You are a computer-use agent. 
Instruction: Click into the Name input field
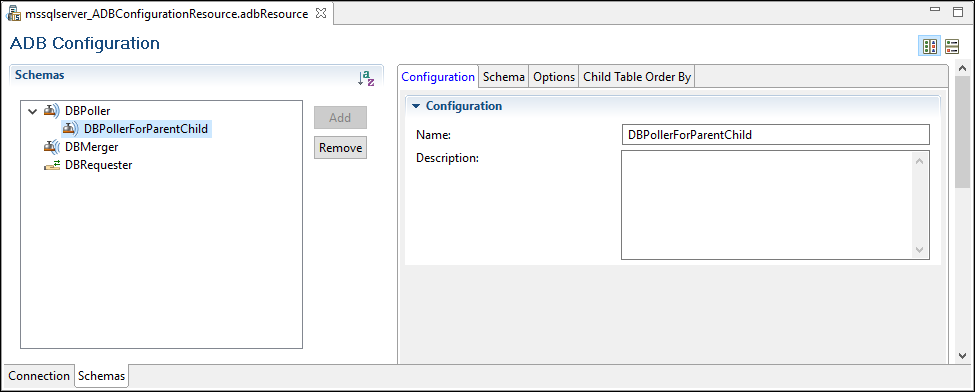[x=775, y=134]
